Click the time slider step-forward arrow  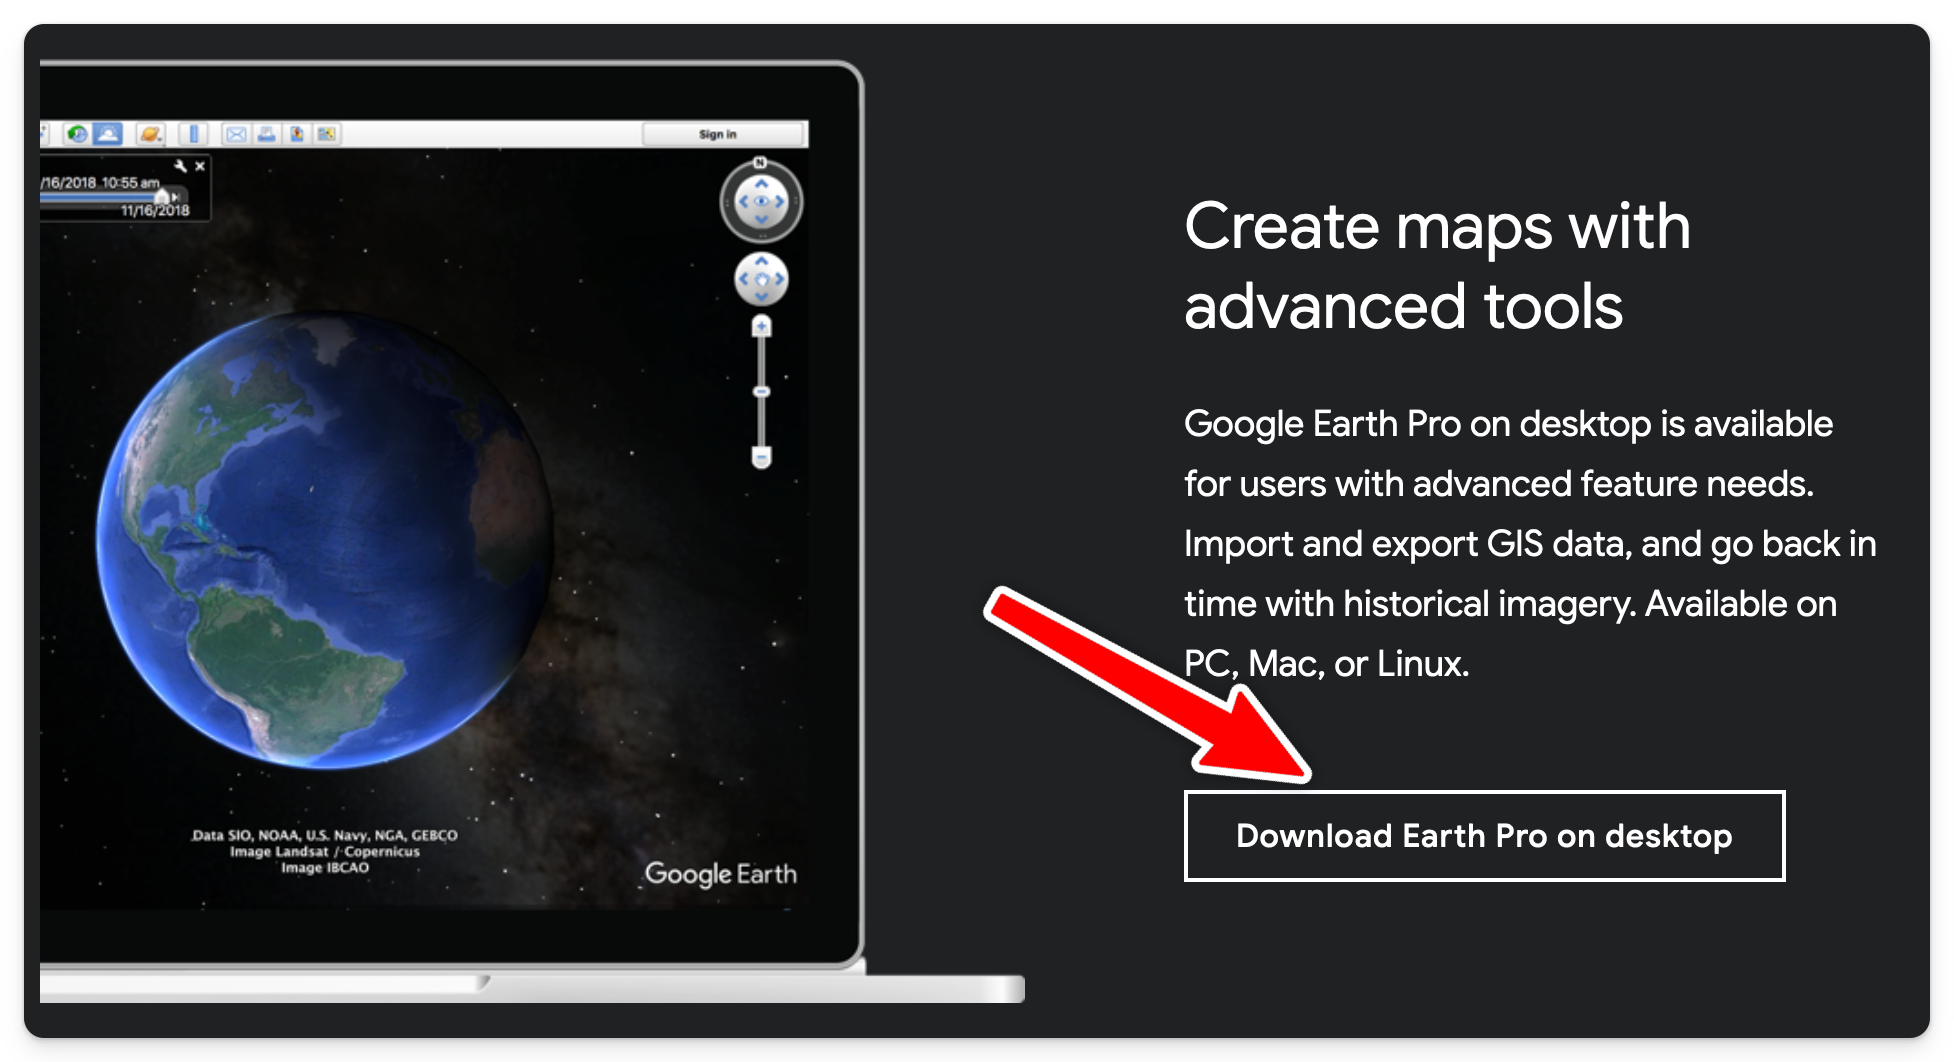pyautogui.click(x=176, y=197)
